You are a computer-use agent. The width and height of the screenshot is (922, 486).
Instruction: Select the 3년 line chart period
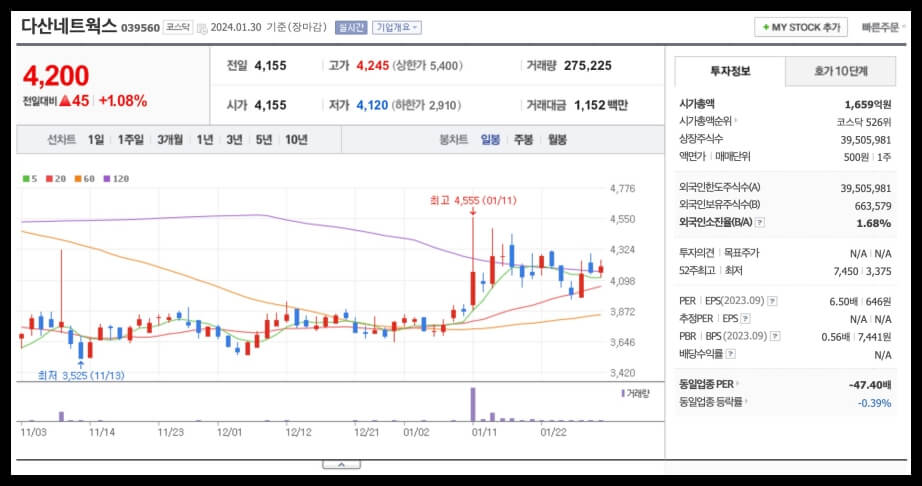tap(234, 140)
